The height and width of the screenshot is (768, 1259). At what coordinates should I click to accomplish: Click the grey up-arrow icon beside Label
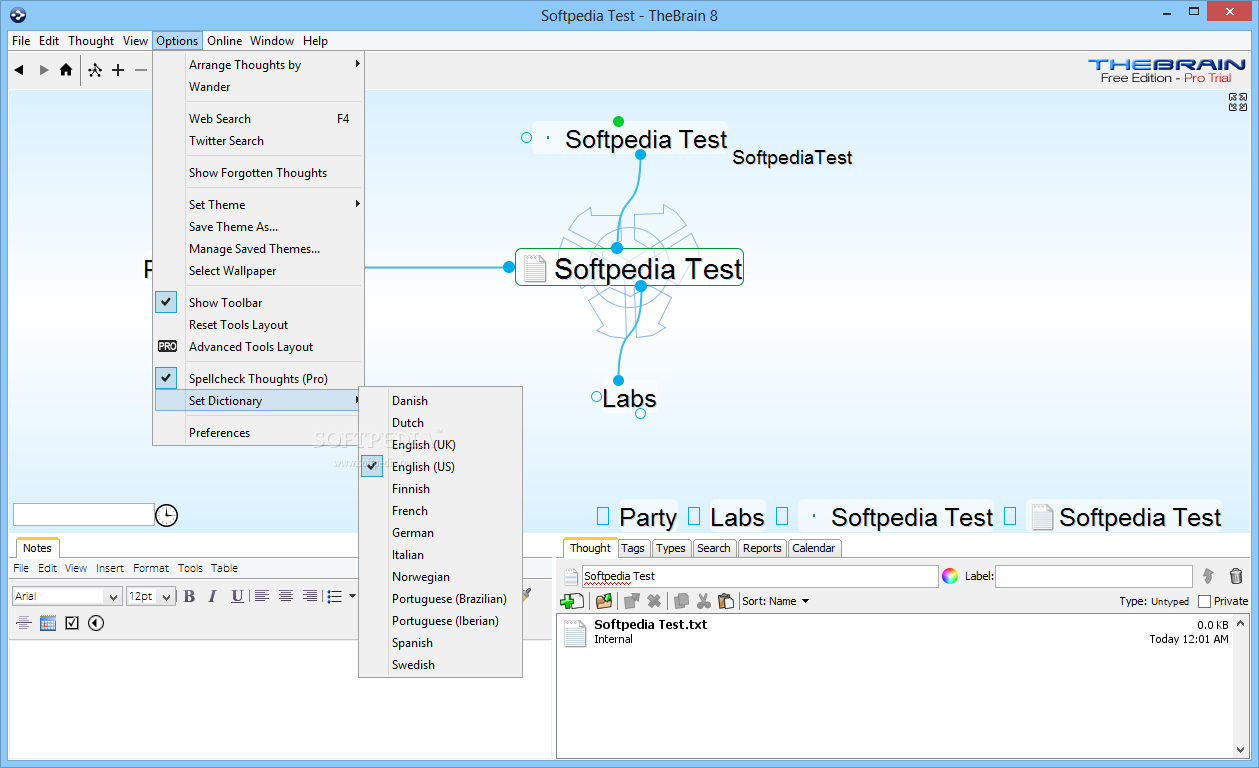pyautogui.click(x=1208, y=576)
